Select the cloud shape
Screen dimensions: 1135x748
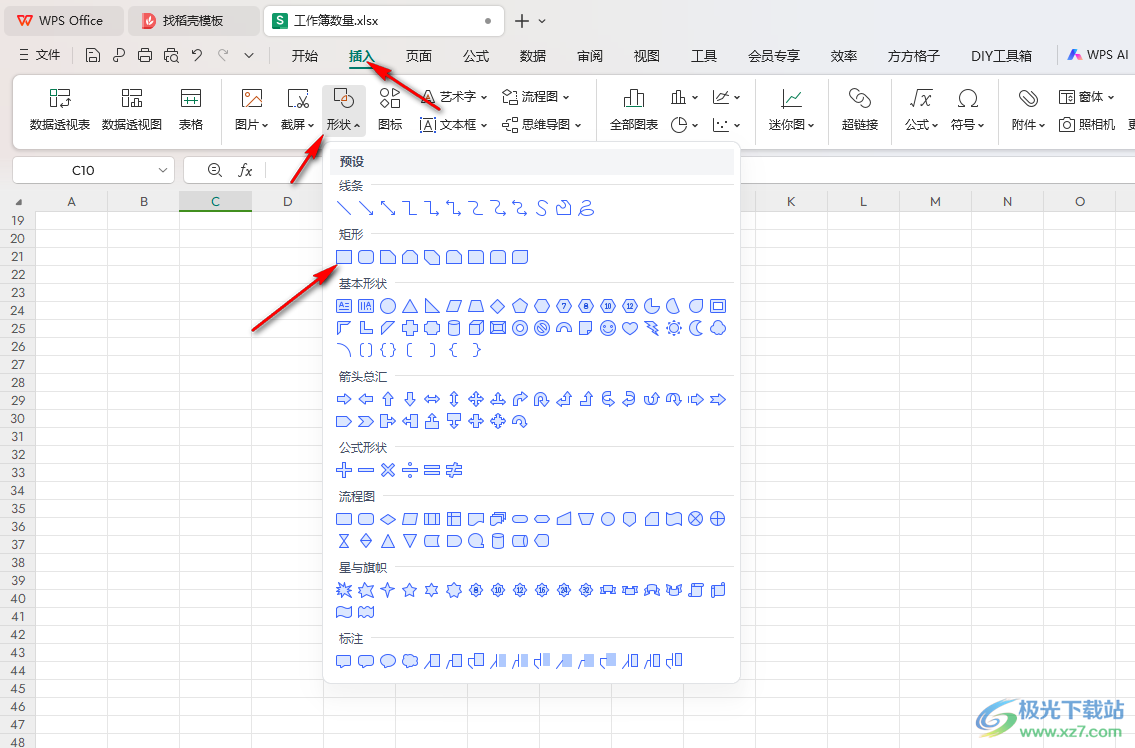point(717,328)
